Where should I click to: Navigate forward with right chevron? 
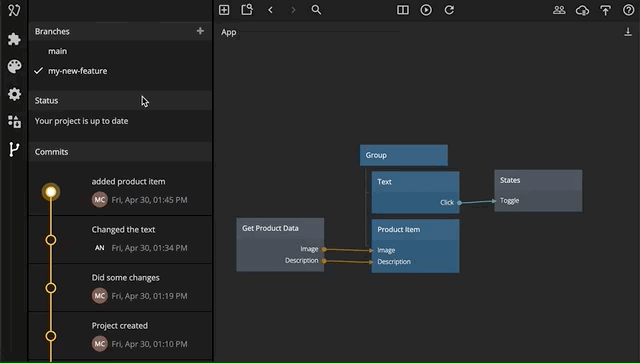[x=293, y=10]
